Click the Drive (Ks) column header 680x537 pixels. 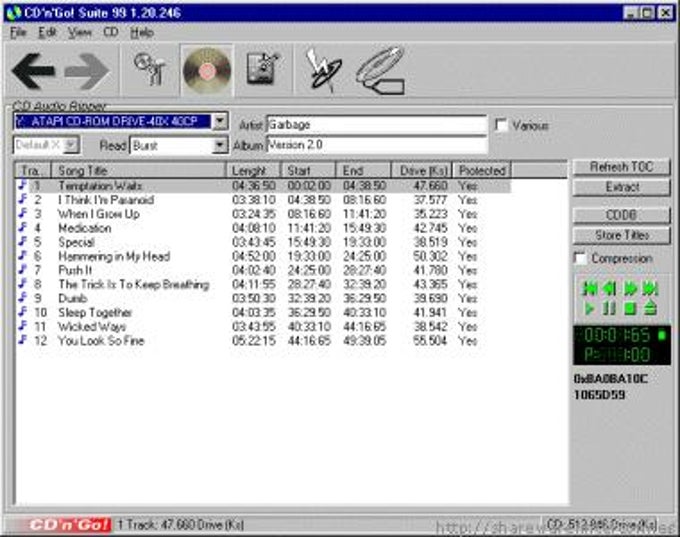click(422, 170)
